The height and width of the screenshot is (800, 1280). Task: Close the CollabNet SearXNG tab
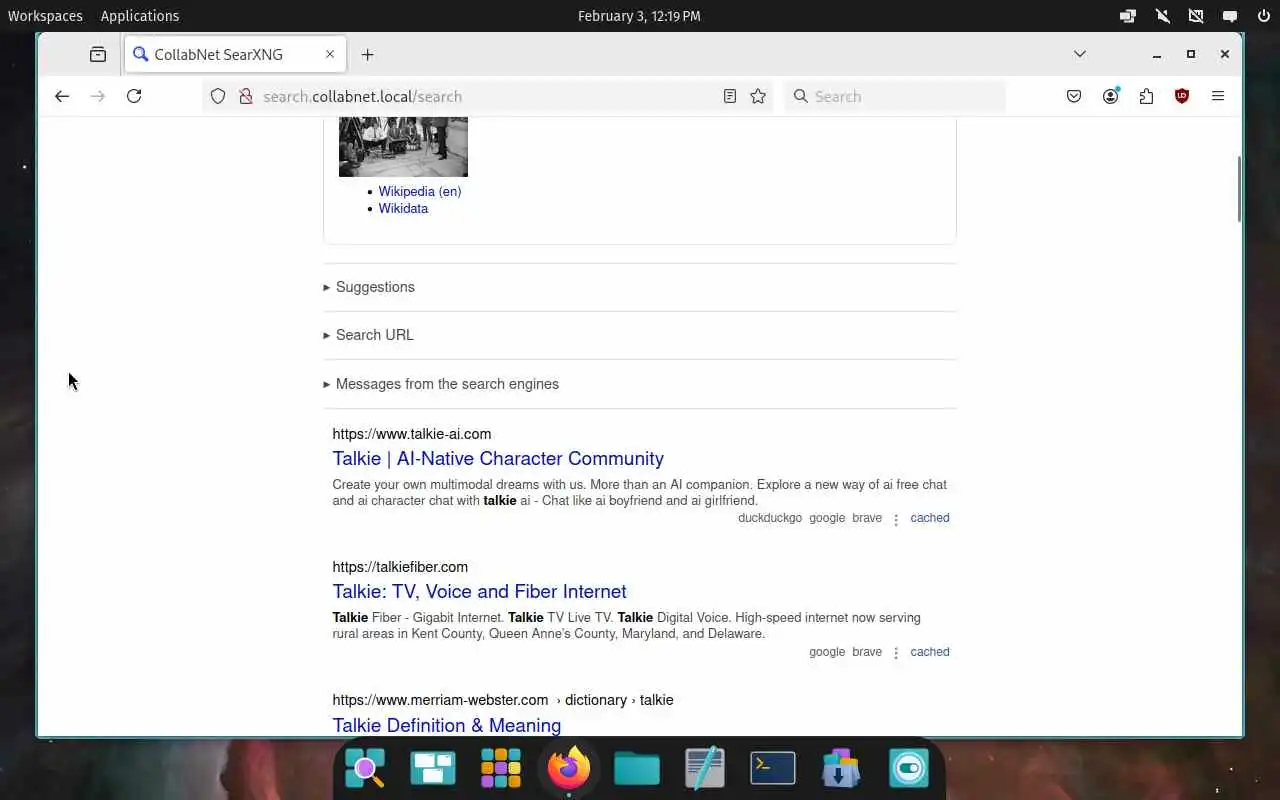pyautogui.click(x=330, y=54)
